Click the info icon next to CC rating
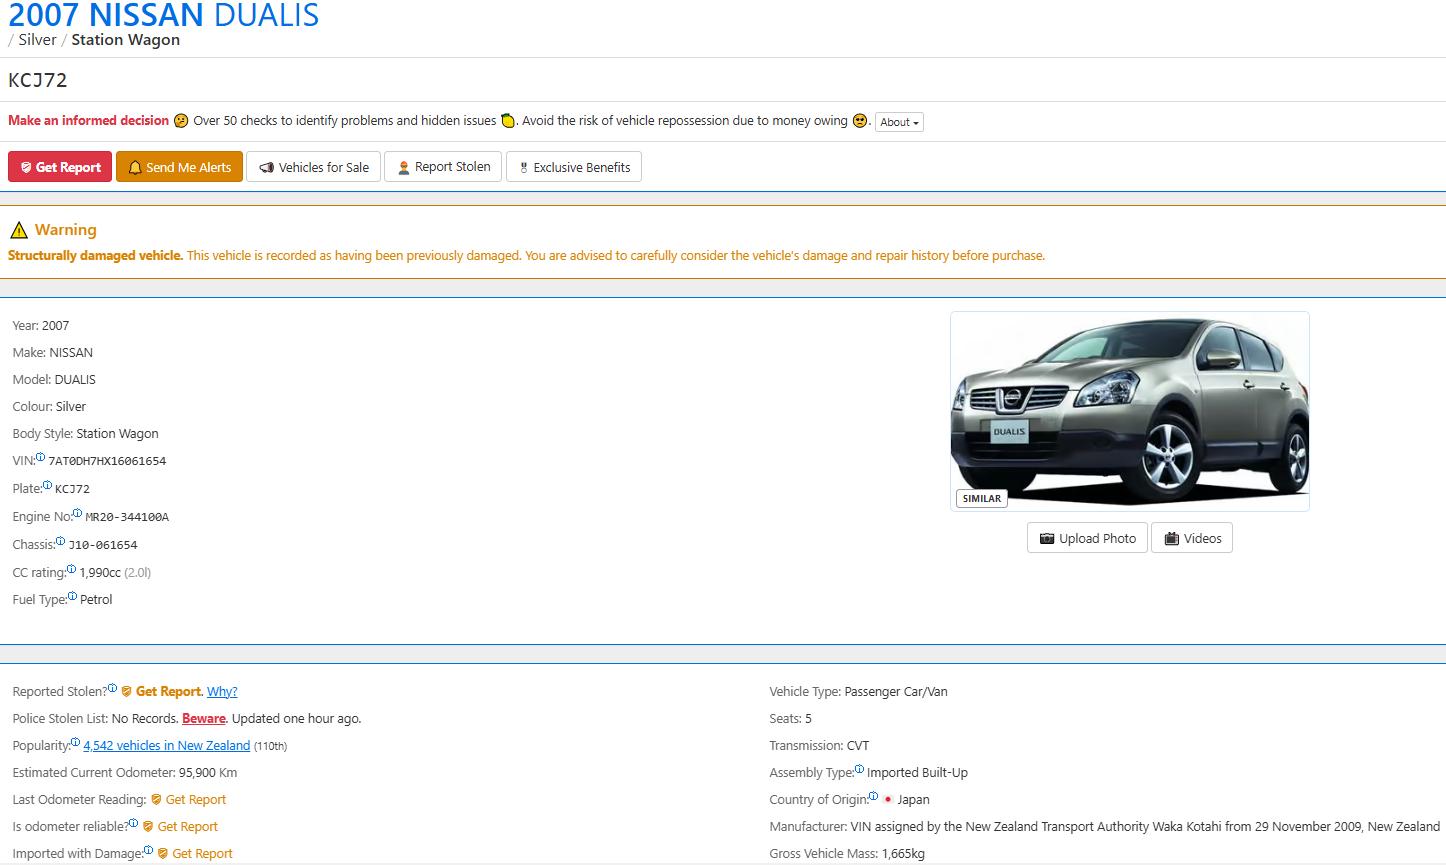Viewport: 1446px width, 865px height. 71,570
